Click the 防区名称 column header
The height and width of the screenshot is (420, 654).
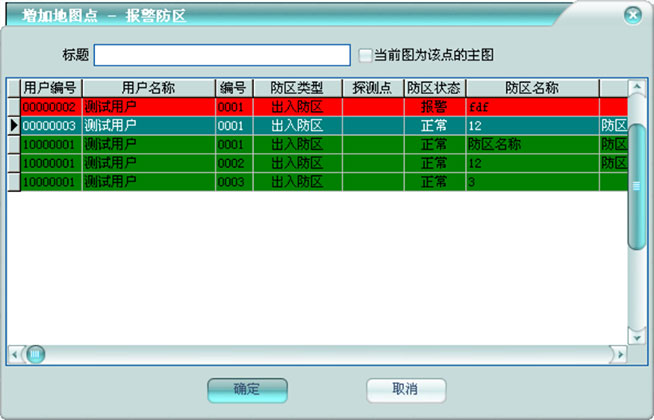click(x=531, y=88)
